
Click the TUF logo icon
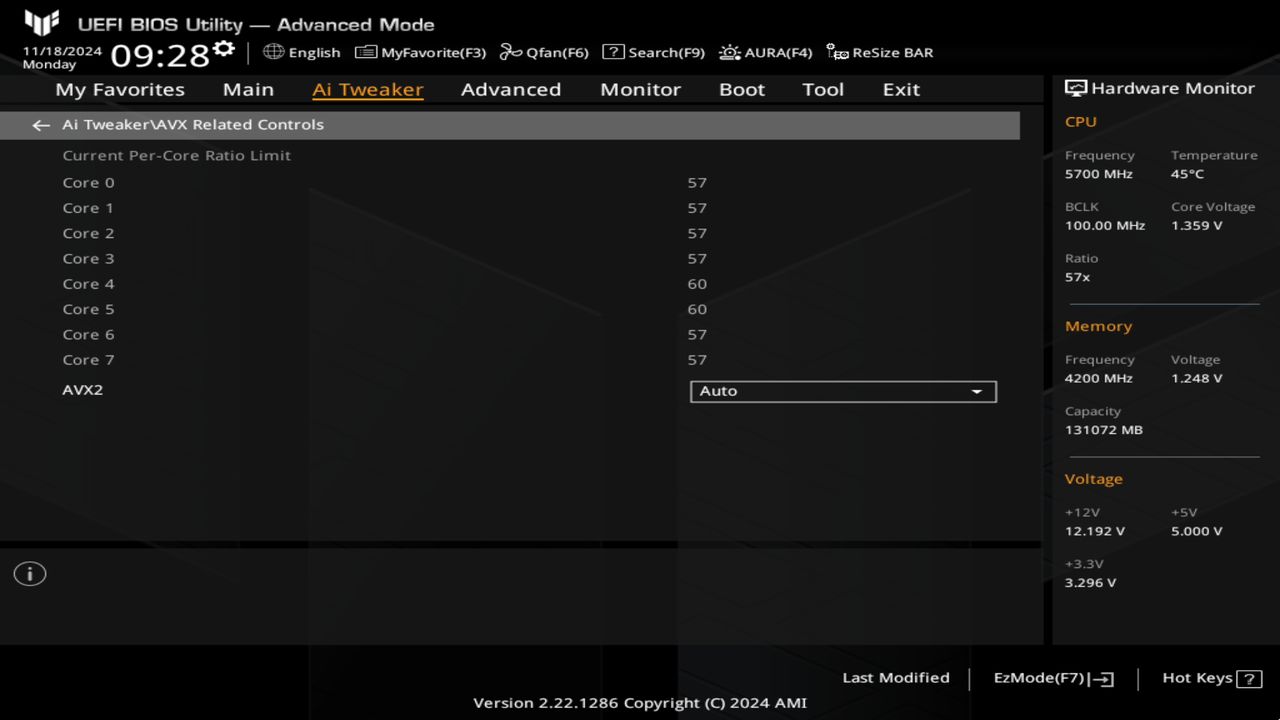coord(41,23)
